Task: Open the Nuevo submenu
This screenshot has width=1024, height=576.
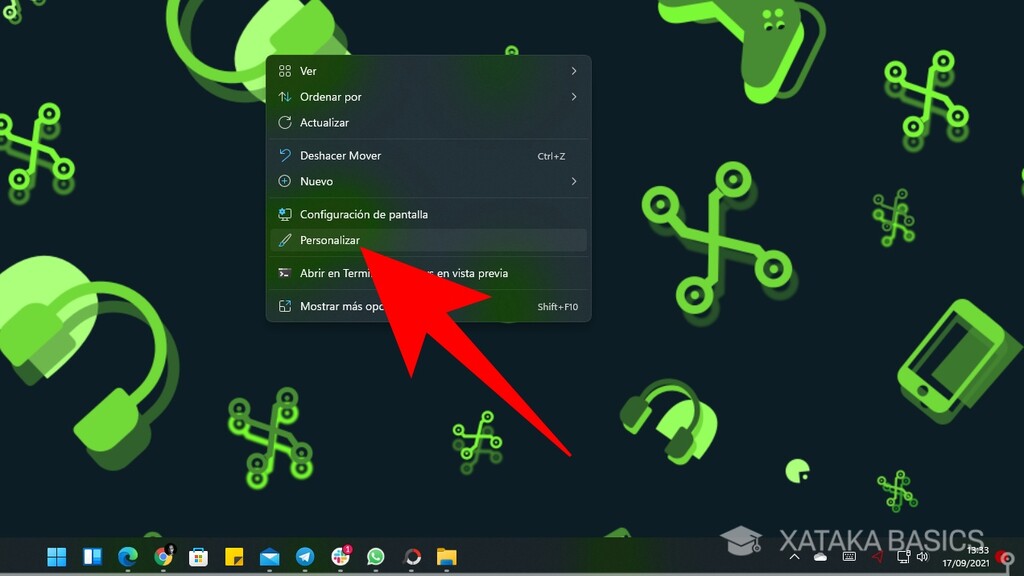Action: 428,182
